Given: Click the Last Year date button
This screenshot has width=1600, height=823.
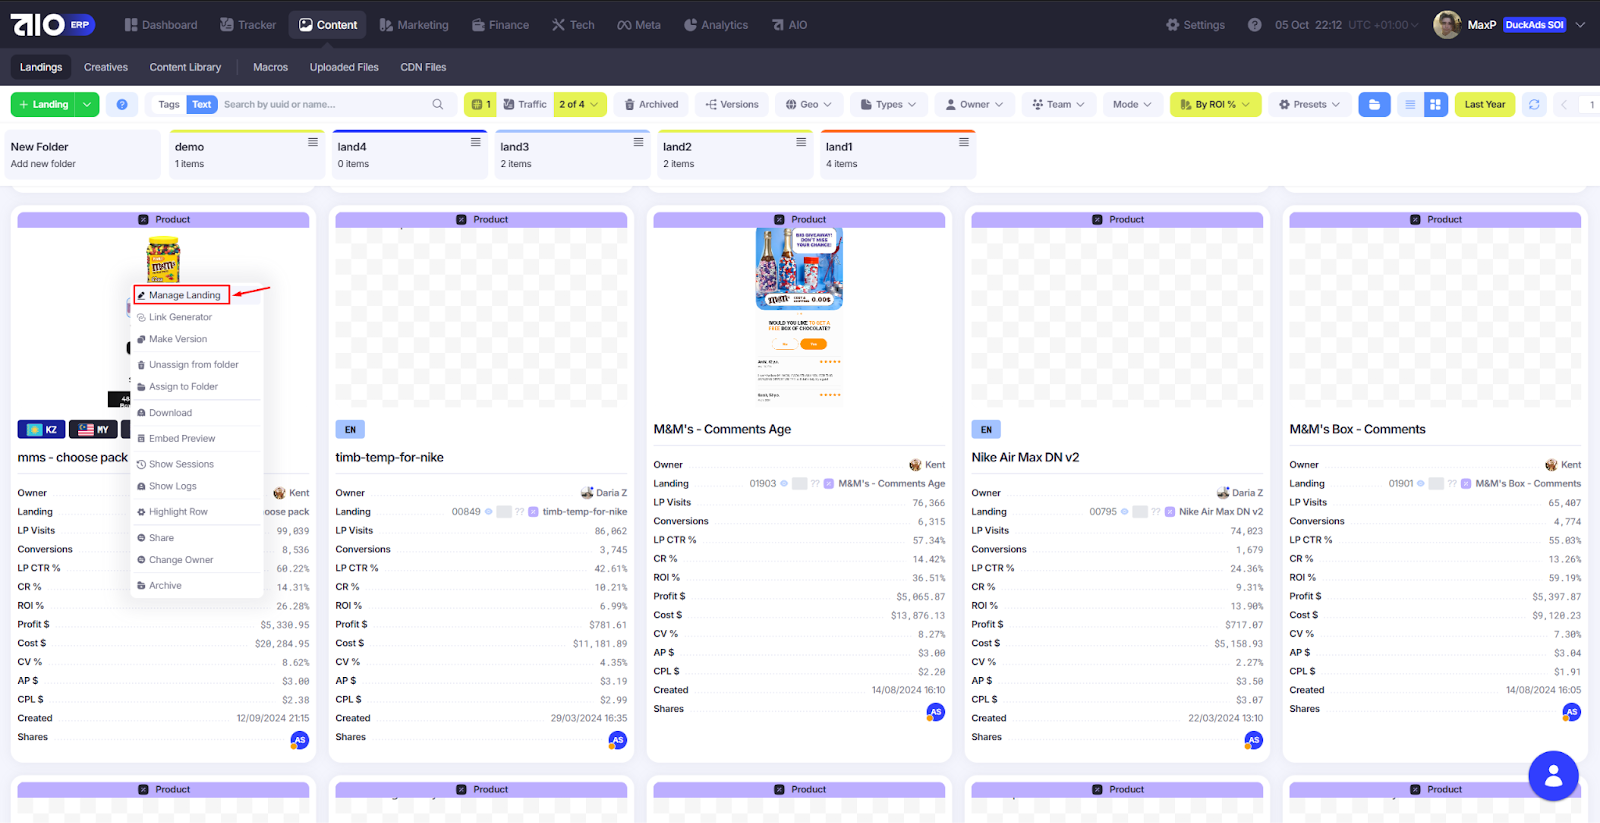Looking at the screenshot, I should point(1484,104).
